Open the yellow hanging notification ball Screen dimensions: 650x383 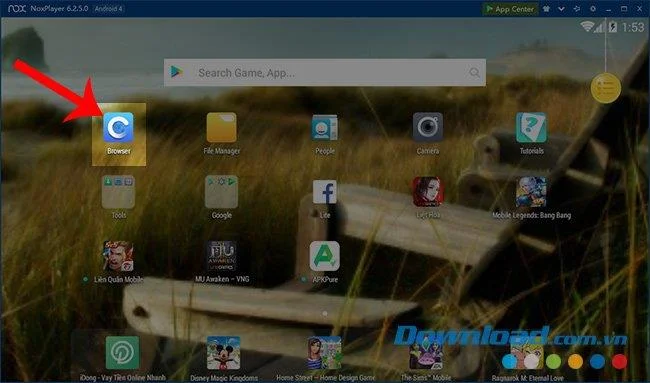[x=606, y=88]
